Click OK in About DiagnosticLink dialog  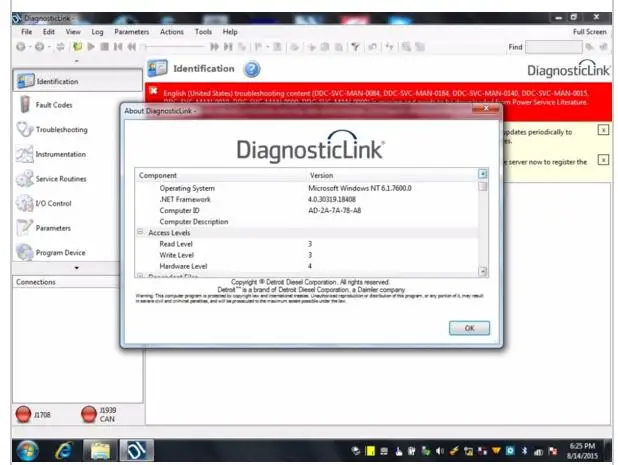coord(469,328)
